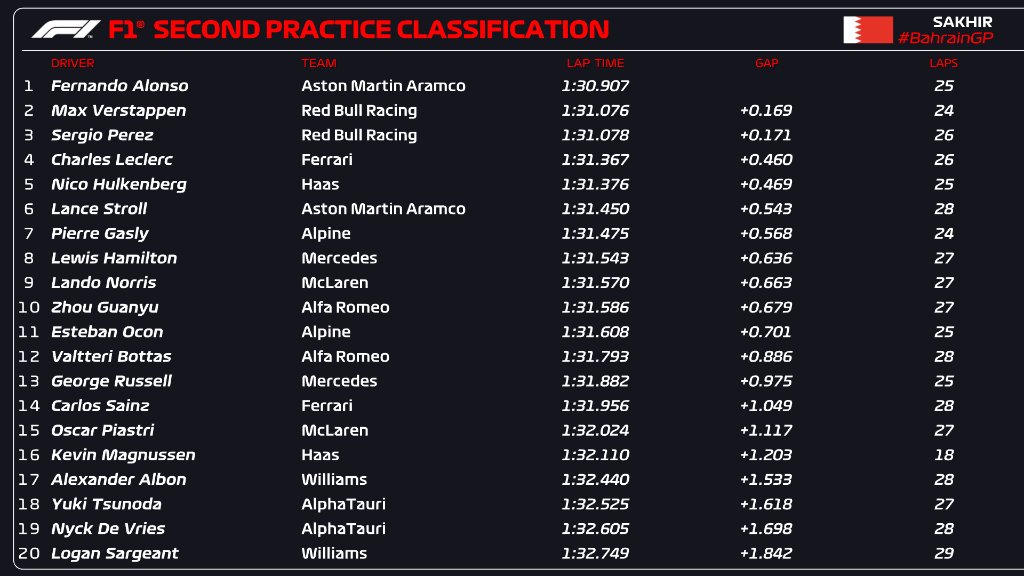The height and width of the screenshot is (576, 1024).
Task: Click the DRIVER column header
Action: pos(72,63)
